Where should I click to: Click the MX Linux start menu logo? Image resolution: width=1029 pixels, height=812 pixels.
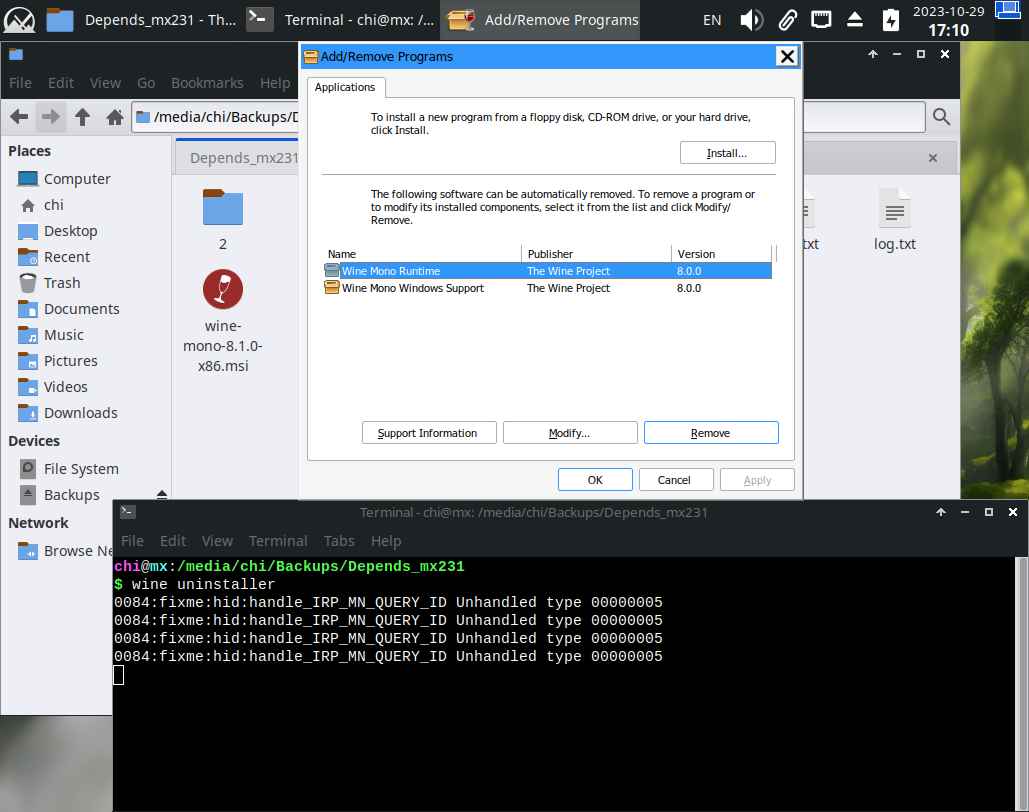point(20,20)
